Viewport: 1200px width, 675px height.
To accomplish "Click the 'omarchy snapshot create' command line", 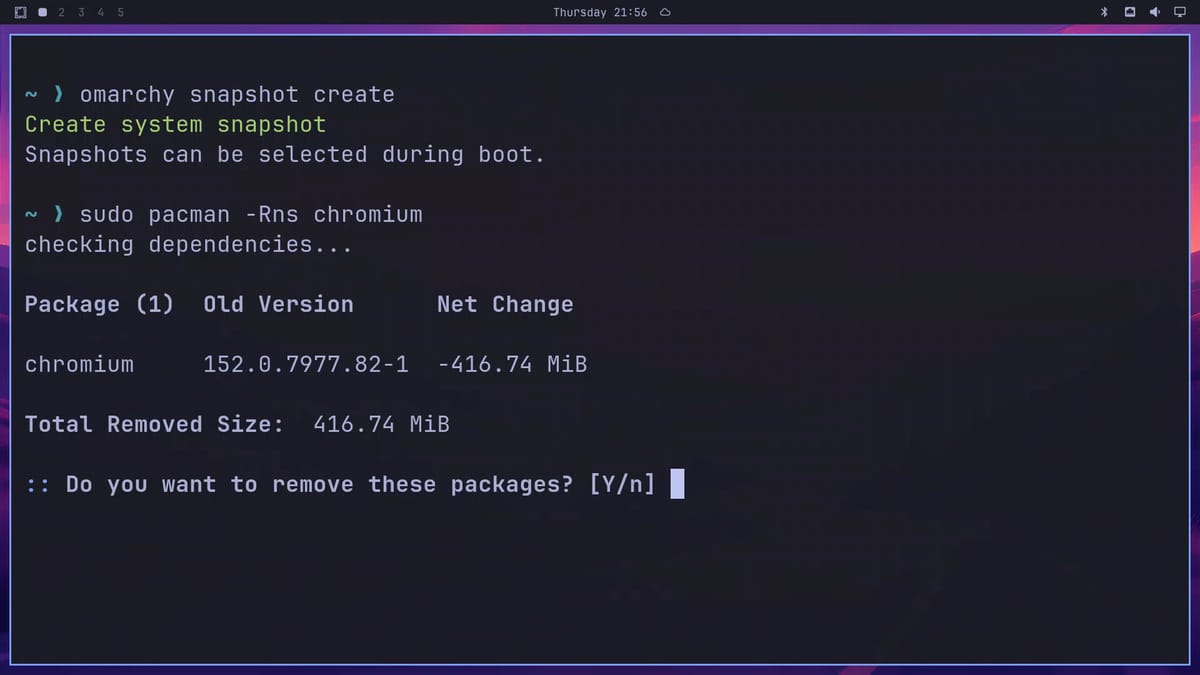I will (237, 94).
